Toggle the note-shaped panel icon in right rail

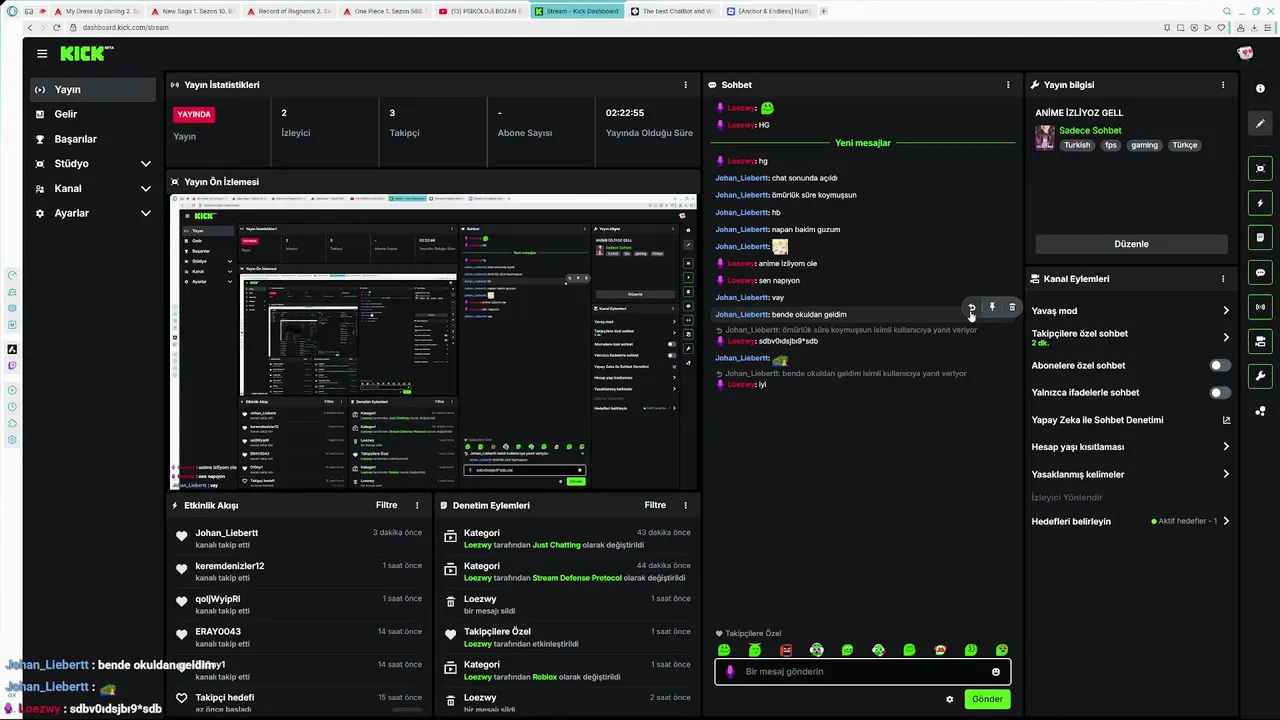[x=1260, y=238]
